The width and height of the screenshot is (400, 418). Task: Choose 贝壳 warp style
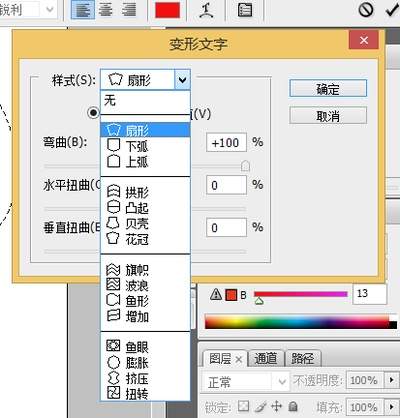(145, 223)
